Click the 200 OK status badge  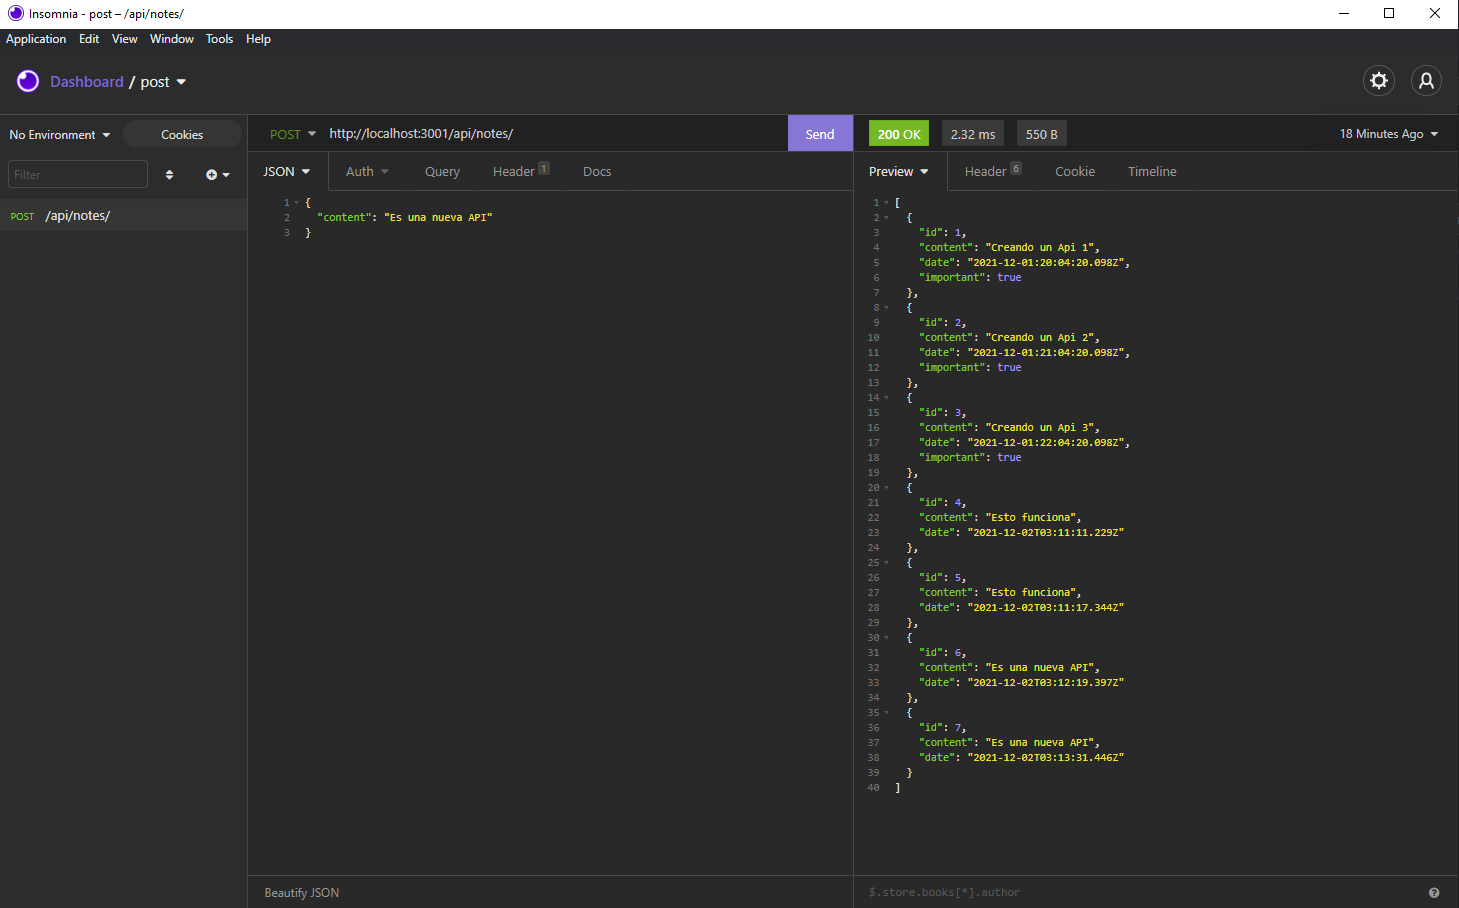pyautogui.click(x=899, y=134)
